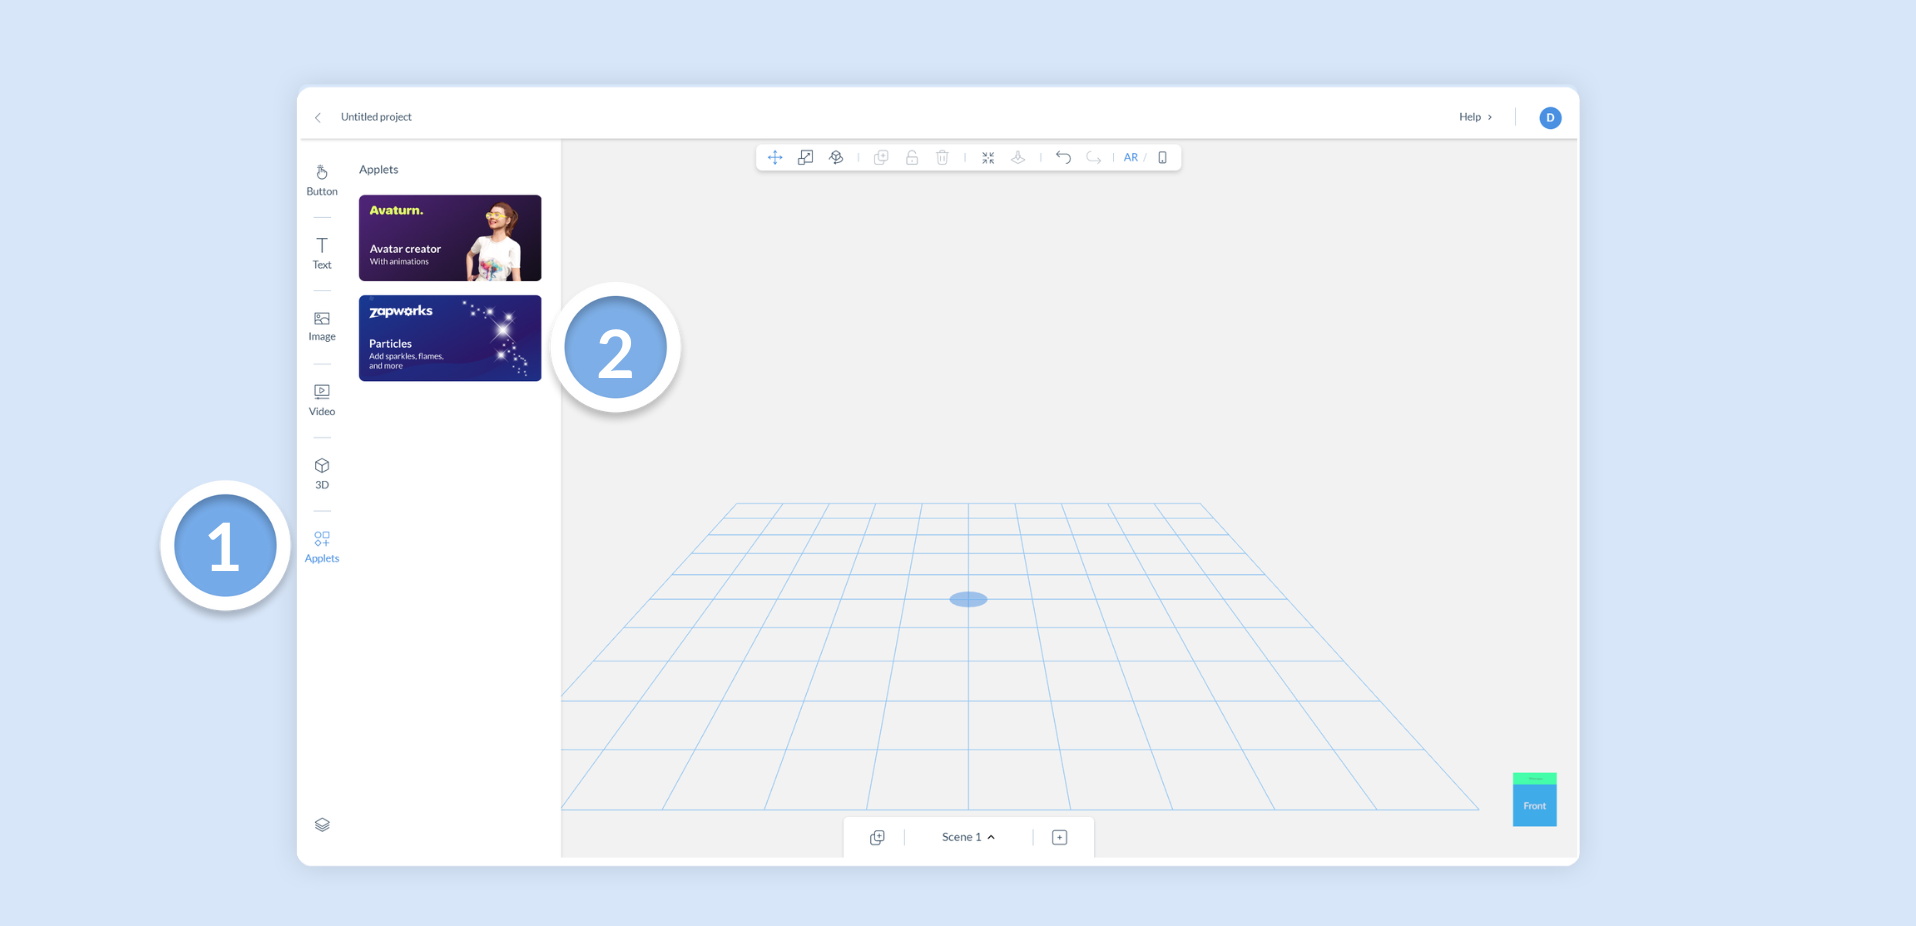
Task: Click the redo arrow icon
Action: pyautogui.click(x=1094, y=157)
